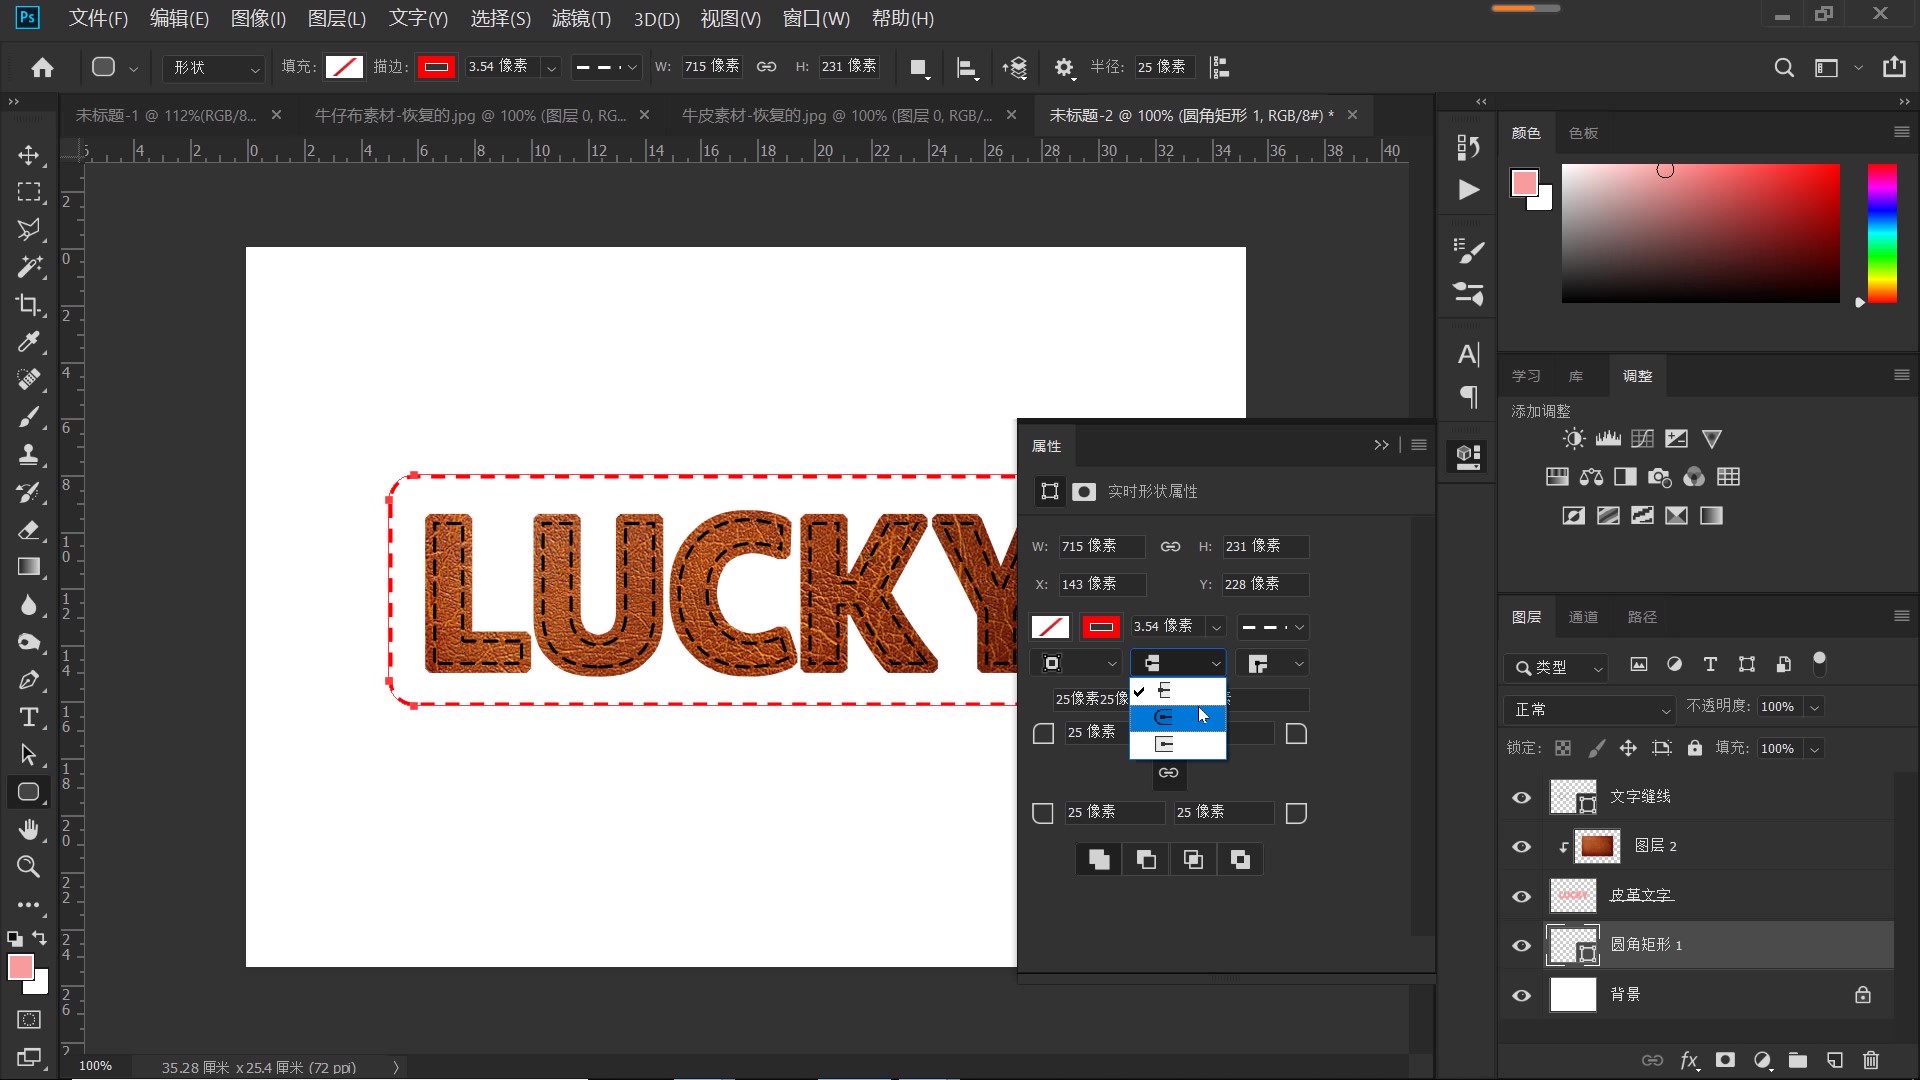This screenshot has height=1080, width=1920.
Task: Select the Move tool
Action: point(28,155)
